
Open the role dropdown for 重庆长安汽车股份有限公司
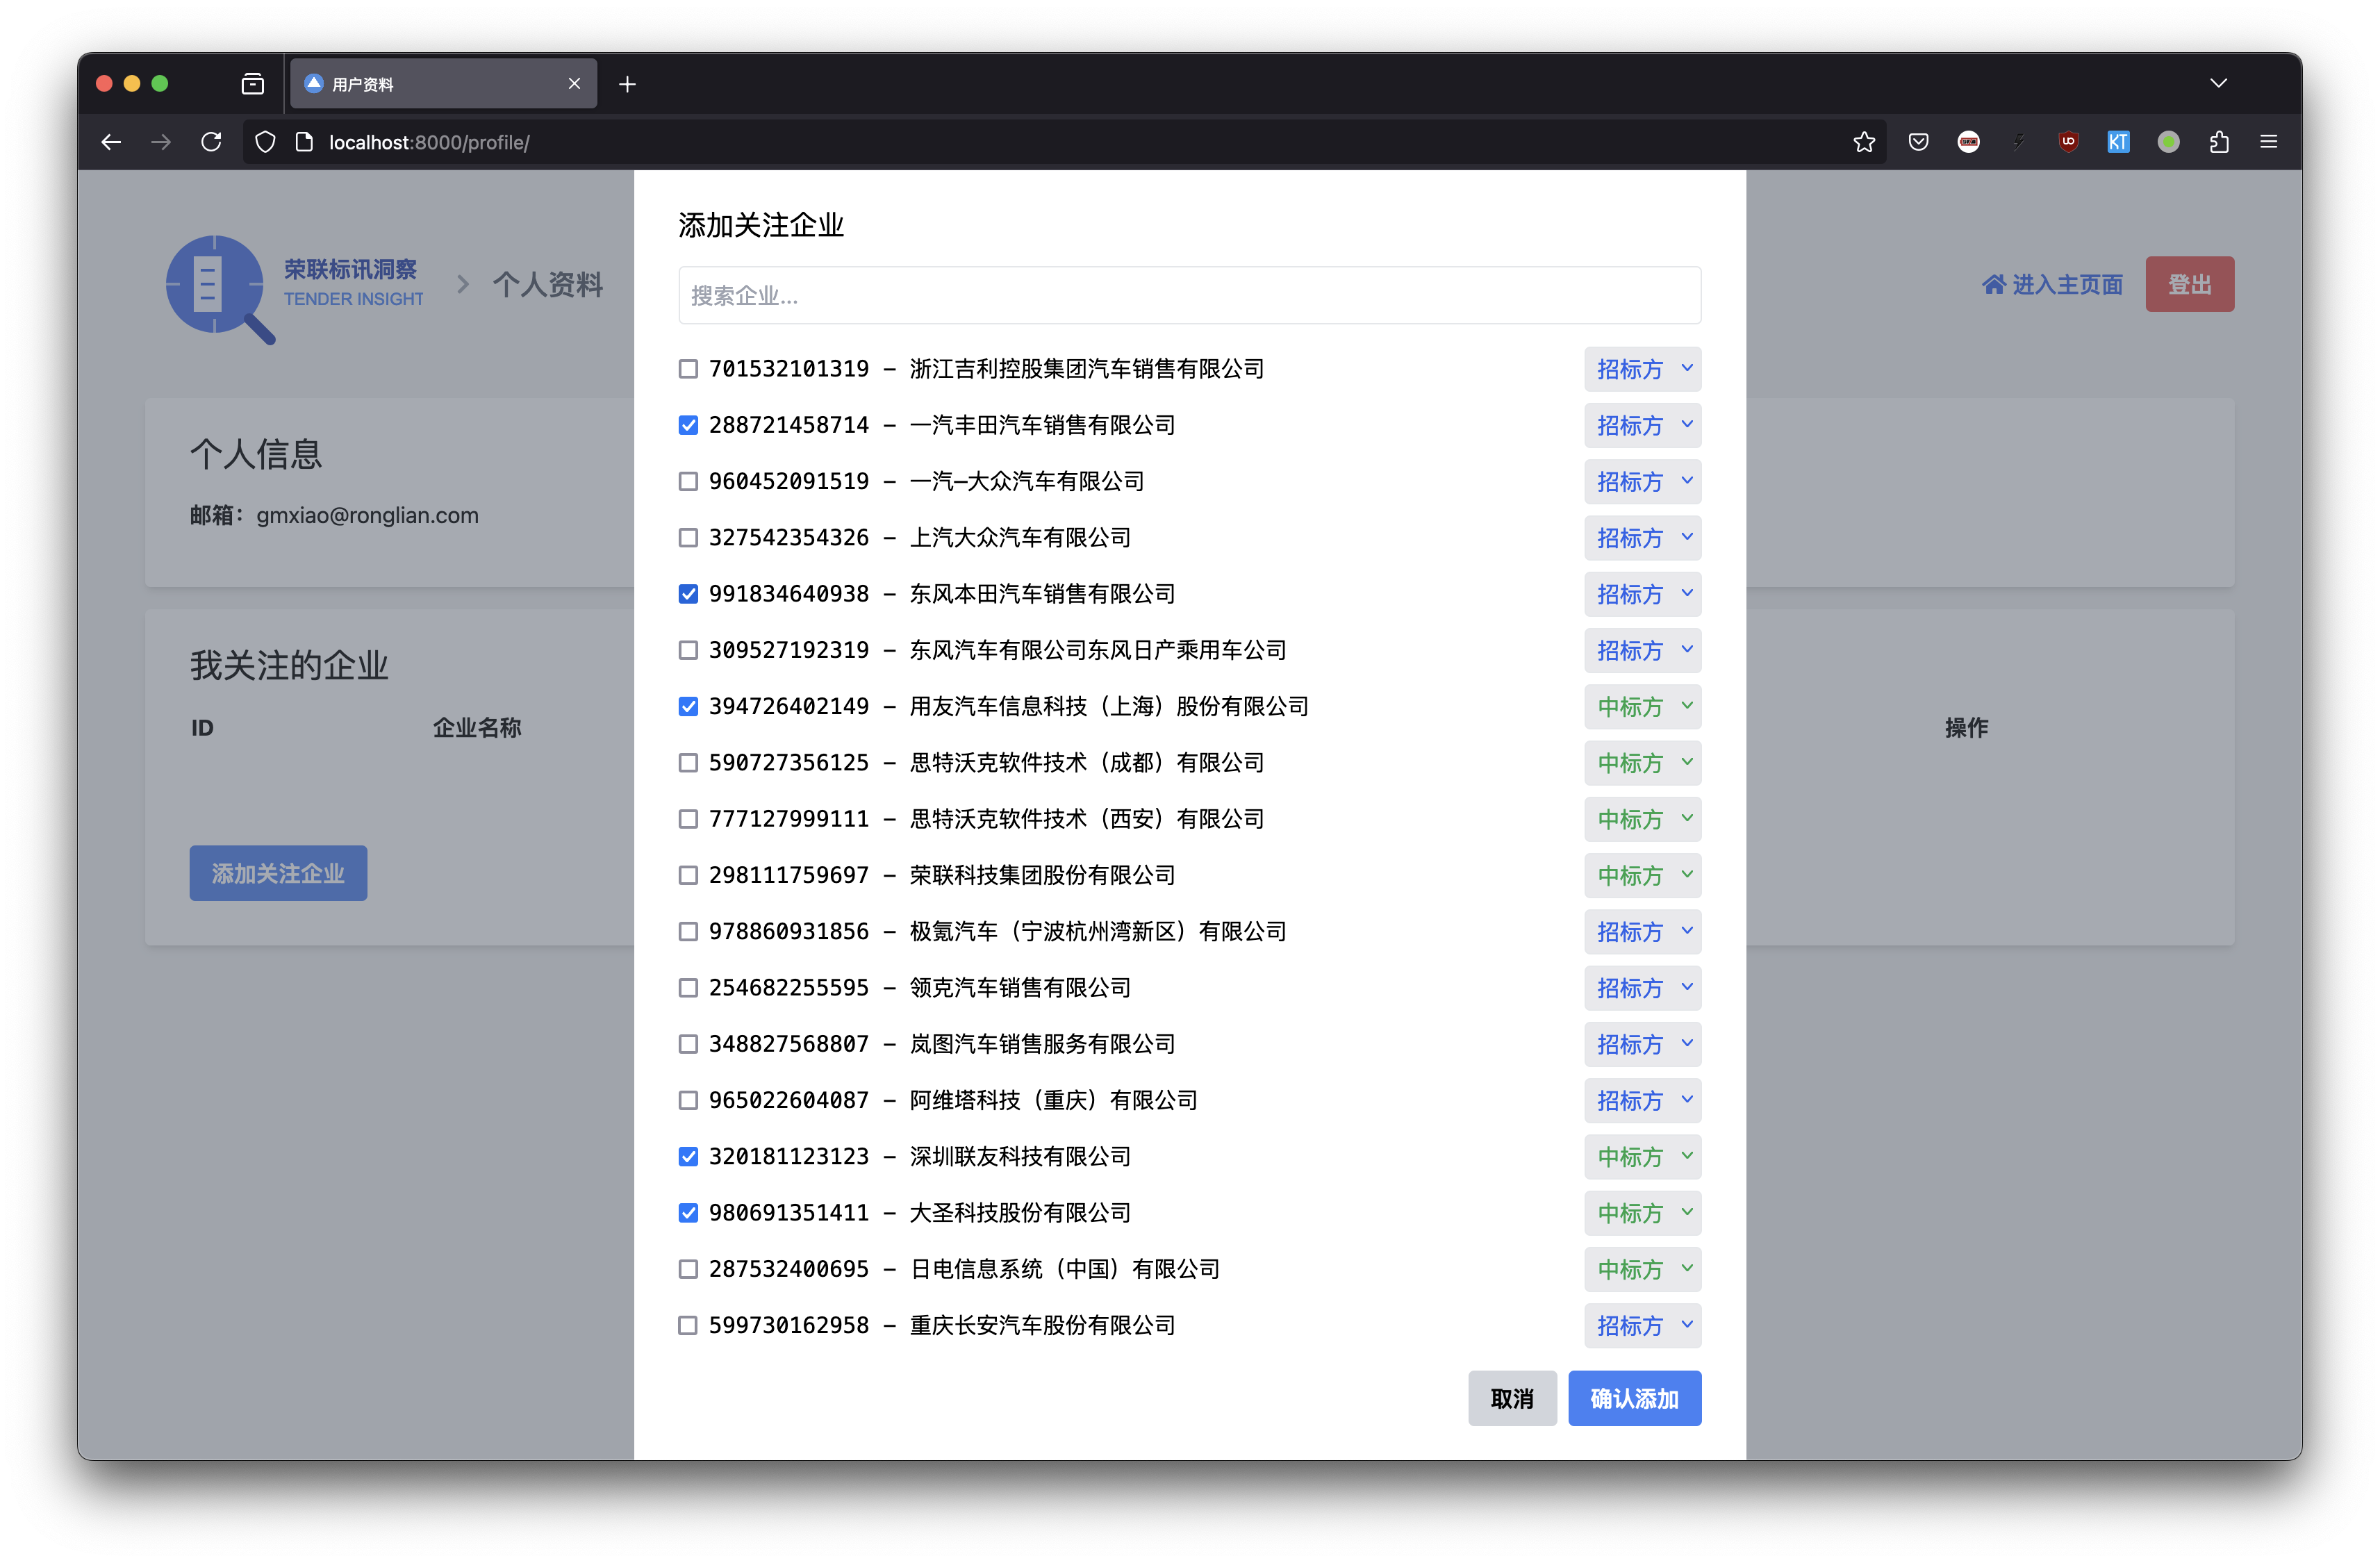(x=1642, y=1325)
